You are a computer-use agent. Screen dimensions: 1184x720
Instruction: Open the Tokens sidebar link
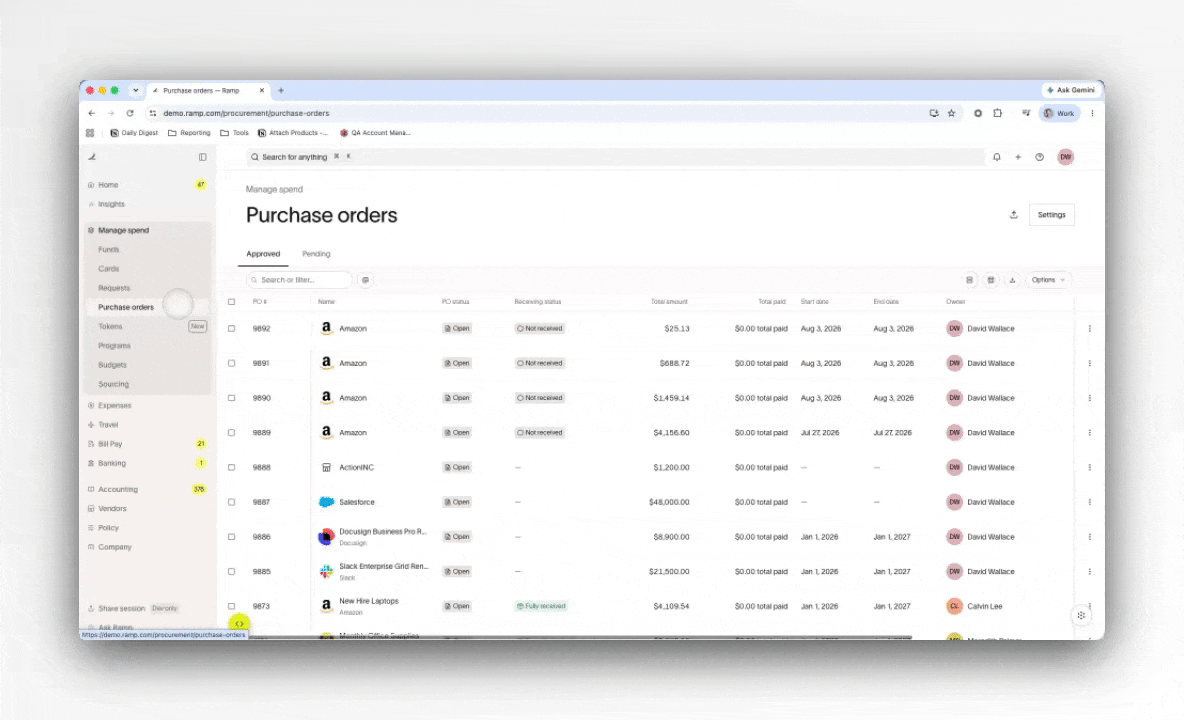coord(110,327)
